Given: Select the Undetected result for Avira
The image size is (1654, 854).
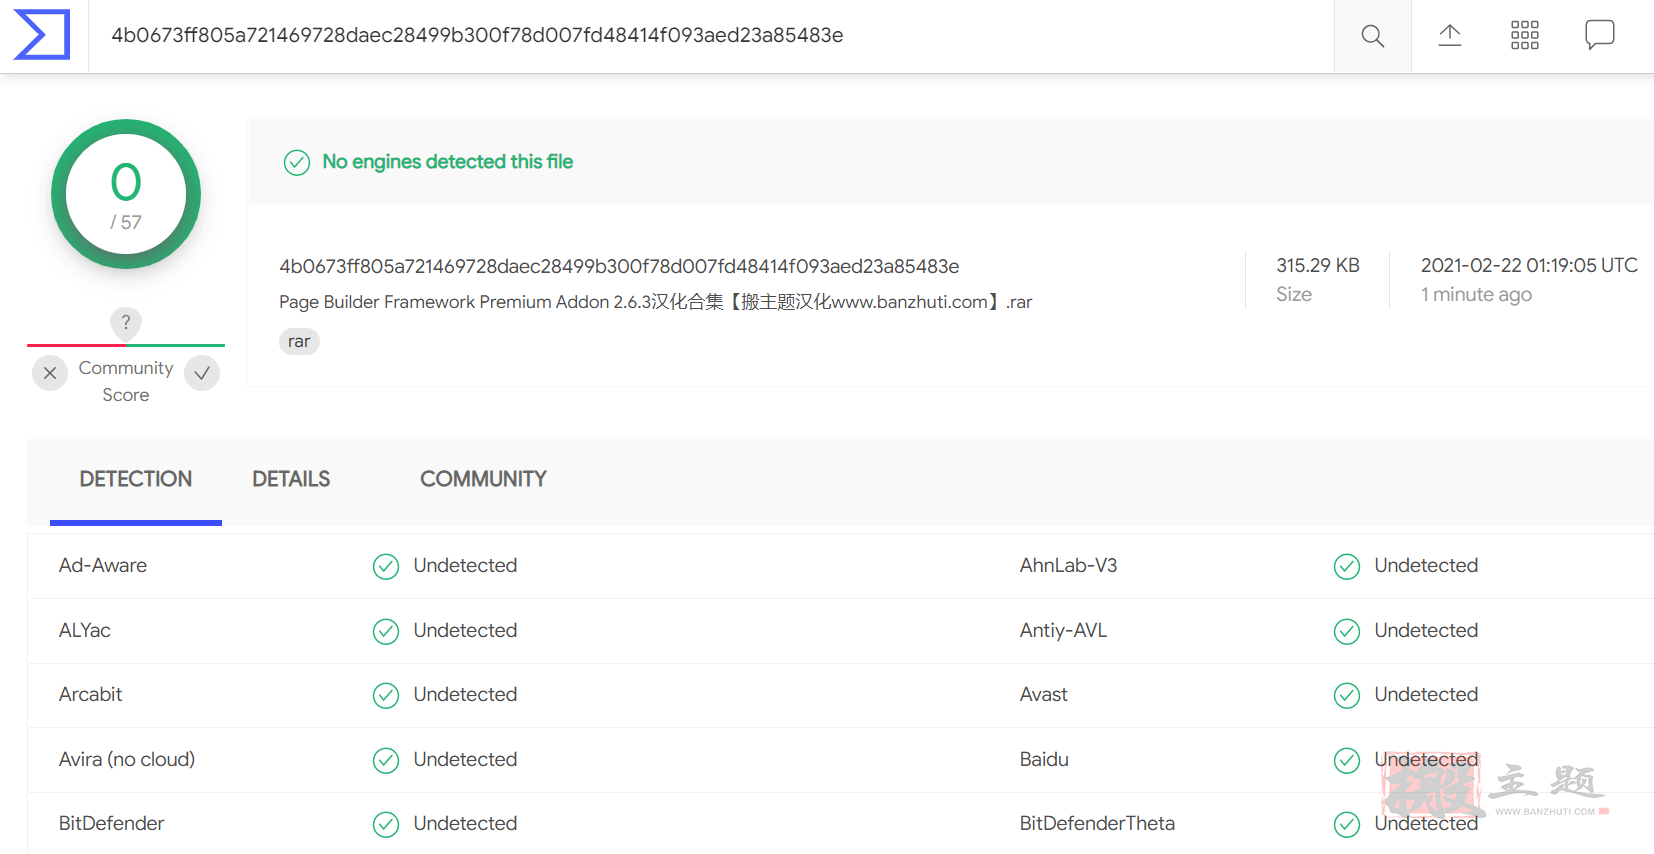Looking at the screenshot, I should pos(465,760).
